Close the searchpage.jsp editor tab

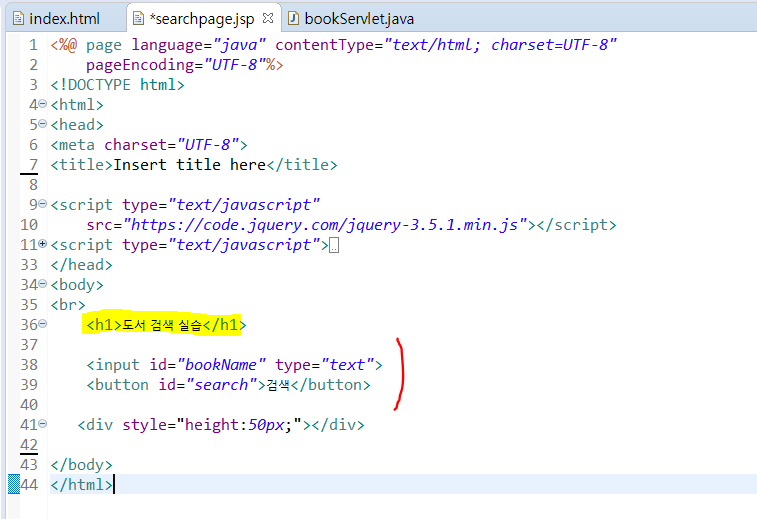coord(268,18)
